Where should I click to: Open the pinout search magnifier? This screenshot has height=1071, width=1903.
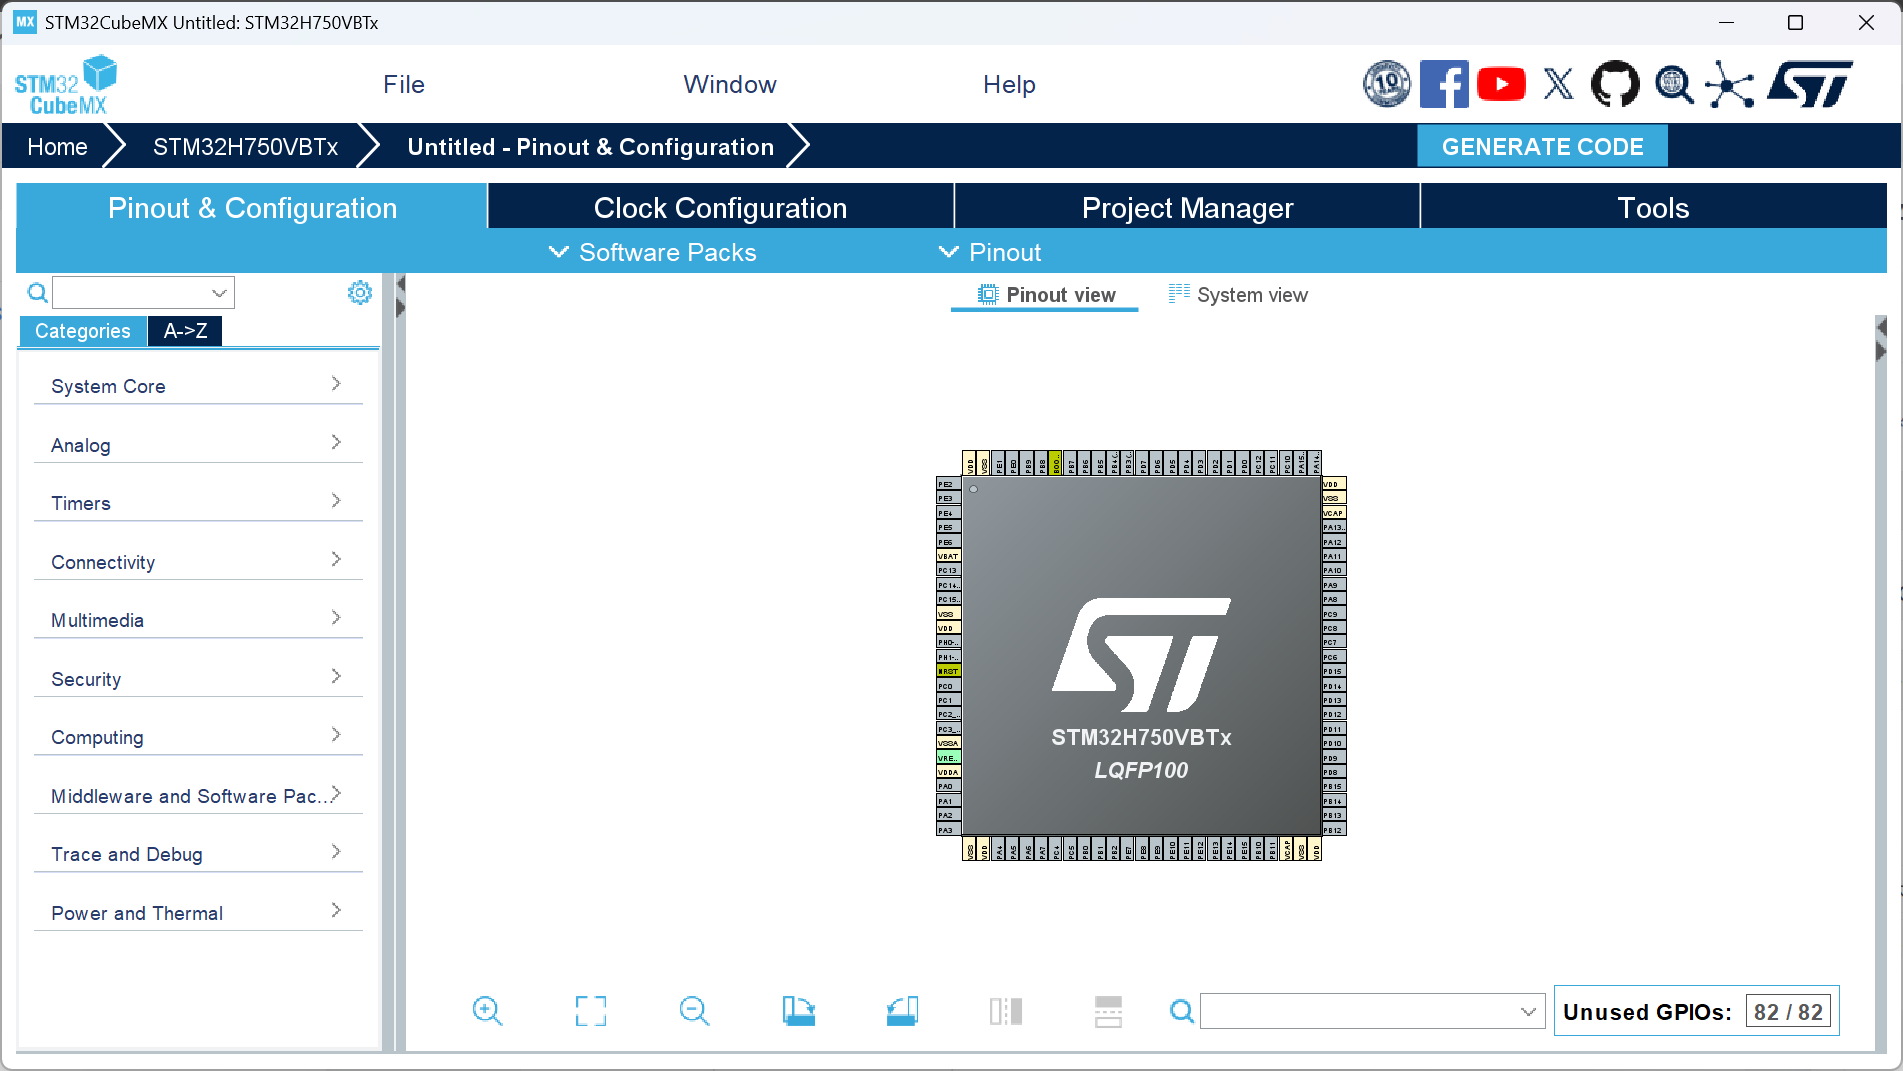pos(1181,1011)
